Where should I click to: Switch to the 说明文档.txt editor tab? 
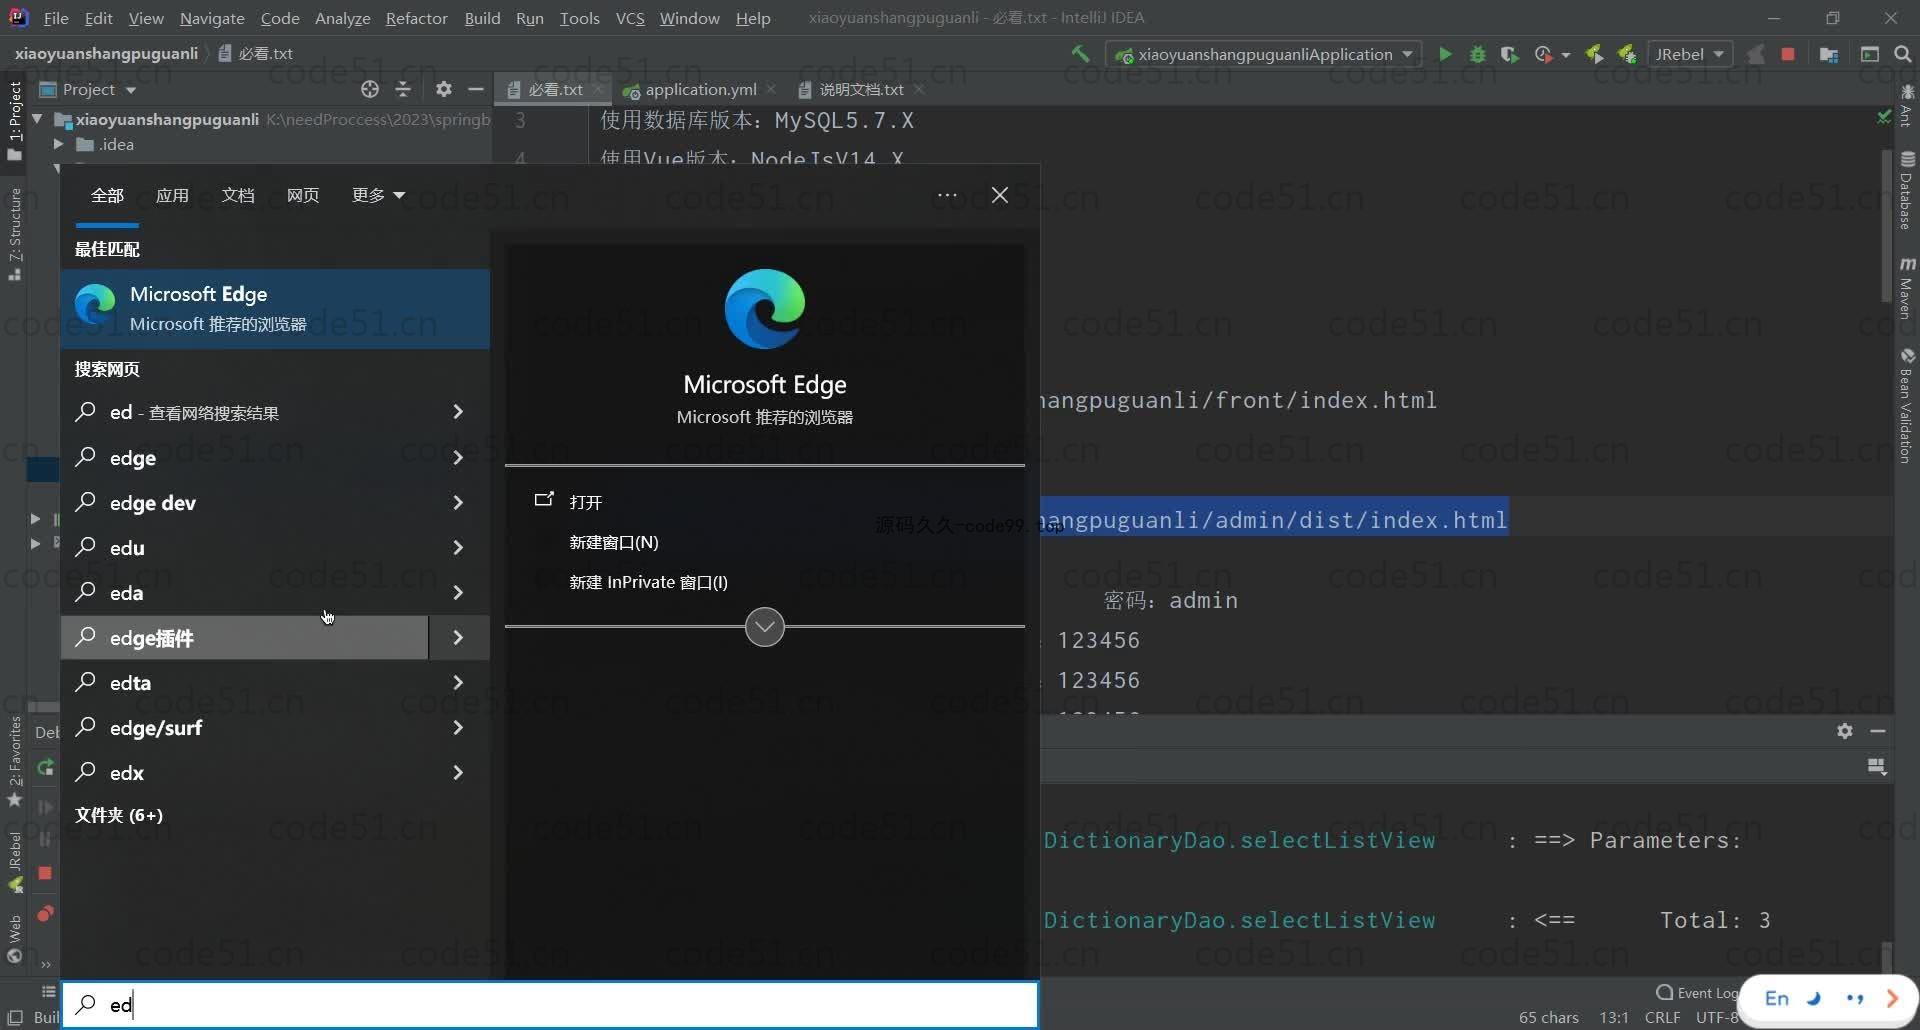(x=861, y=89)
